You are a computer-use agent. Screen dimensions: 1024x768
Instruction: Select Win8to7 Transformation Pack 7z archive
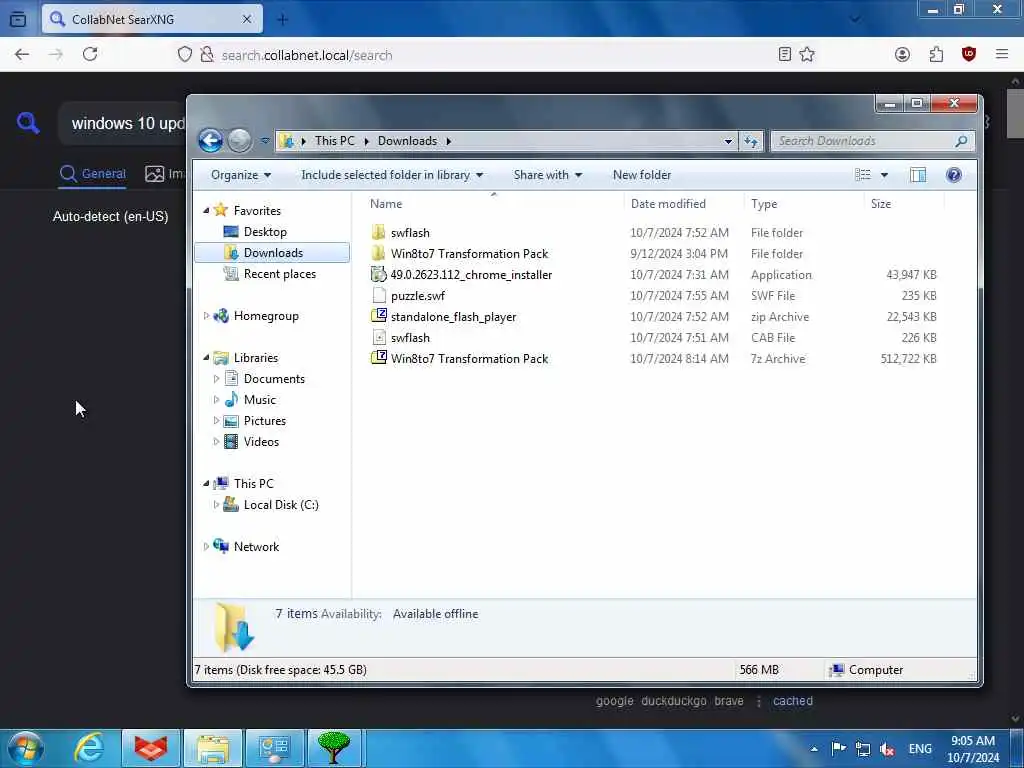(469, 359)
